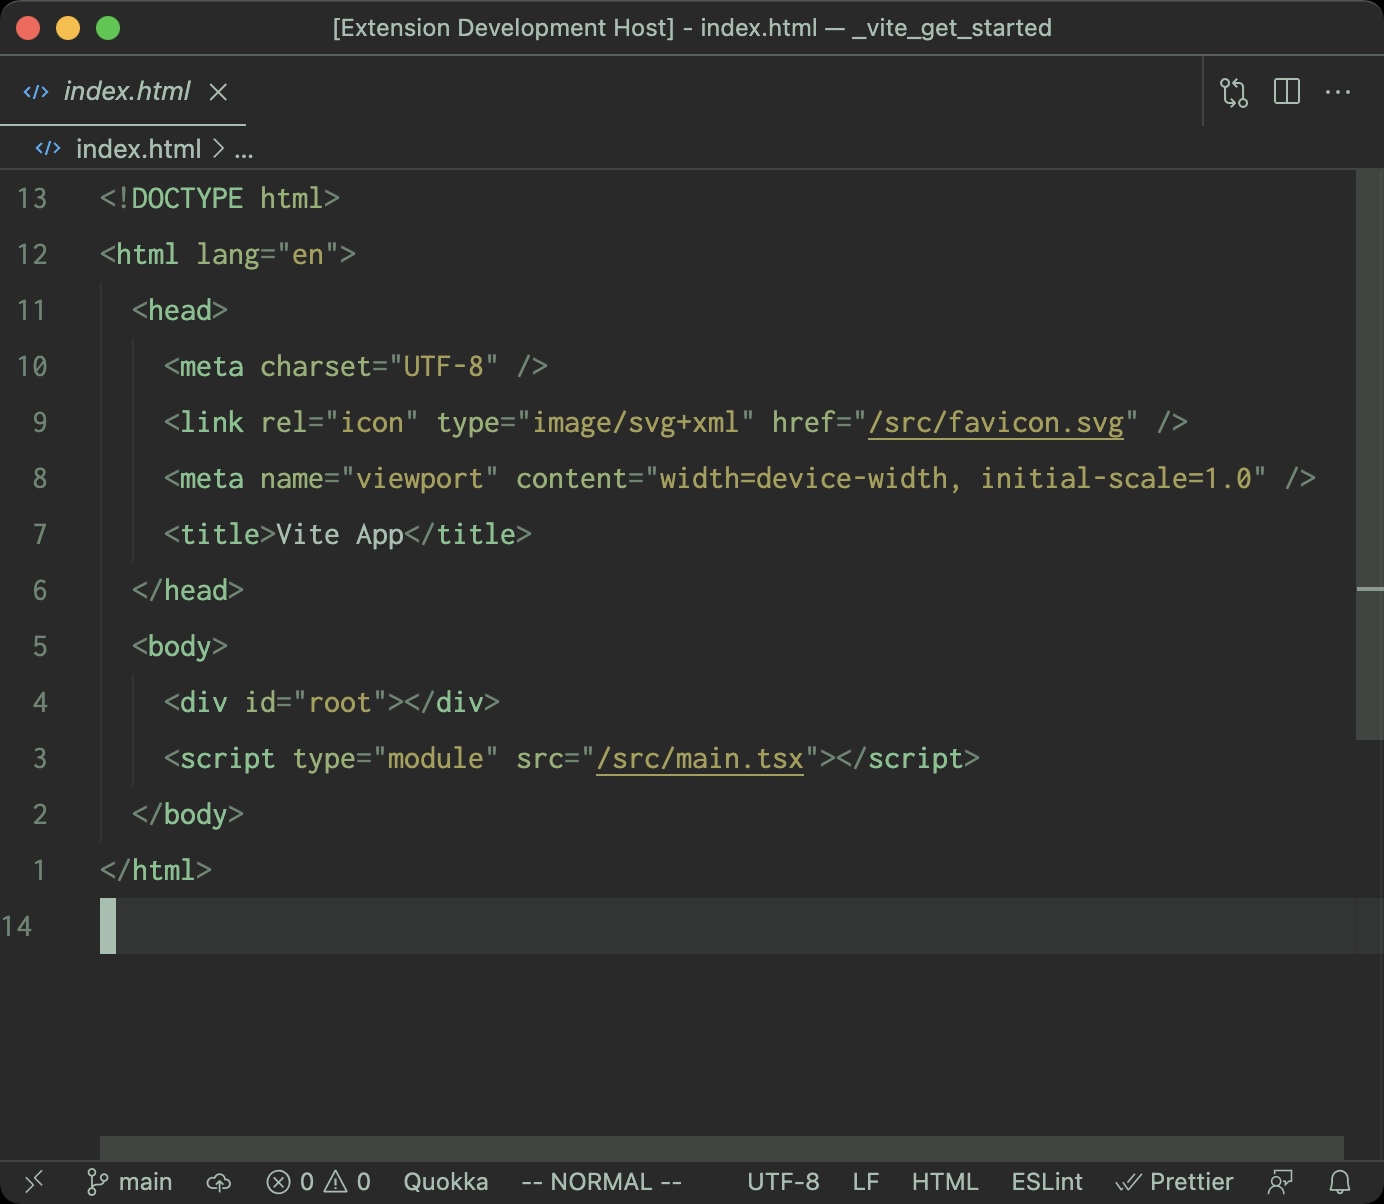Click the closing </body> tag
Screen dimensions: 1384x1204
point(188,815)
